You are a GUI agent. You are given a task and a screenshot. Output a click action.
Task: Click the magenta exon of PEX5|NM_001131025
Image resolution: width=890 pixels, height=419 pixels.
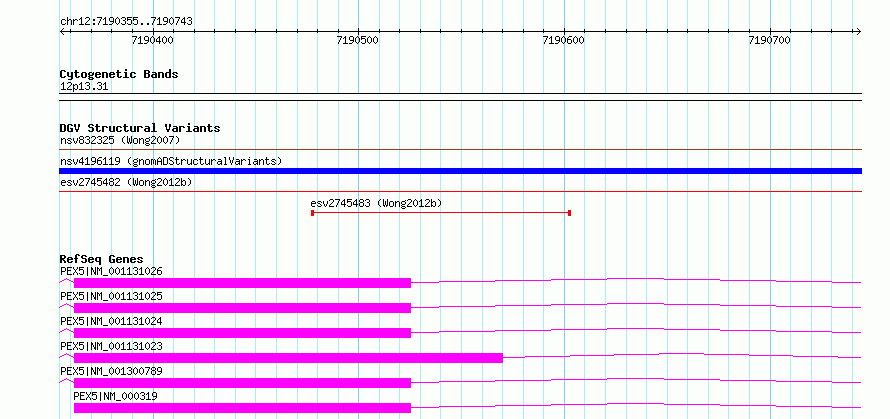242,308
